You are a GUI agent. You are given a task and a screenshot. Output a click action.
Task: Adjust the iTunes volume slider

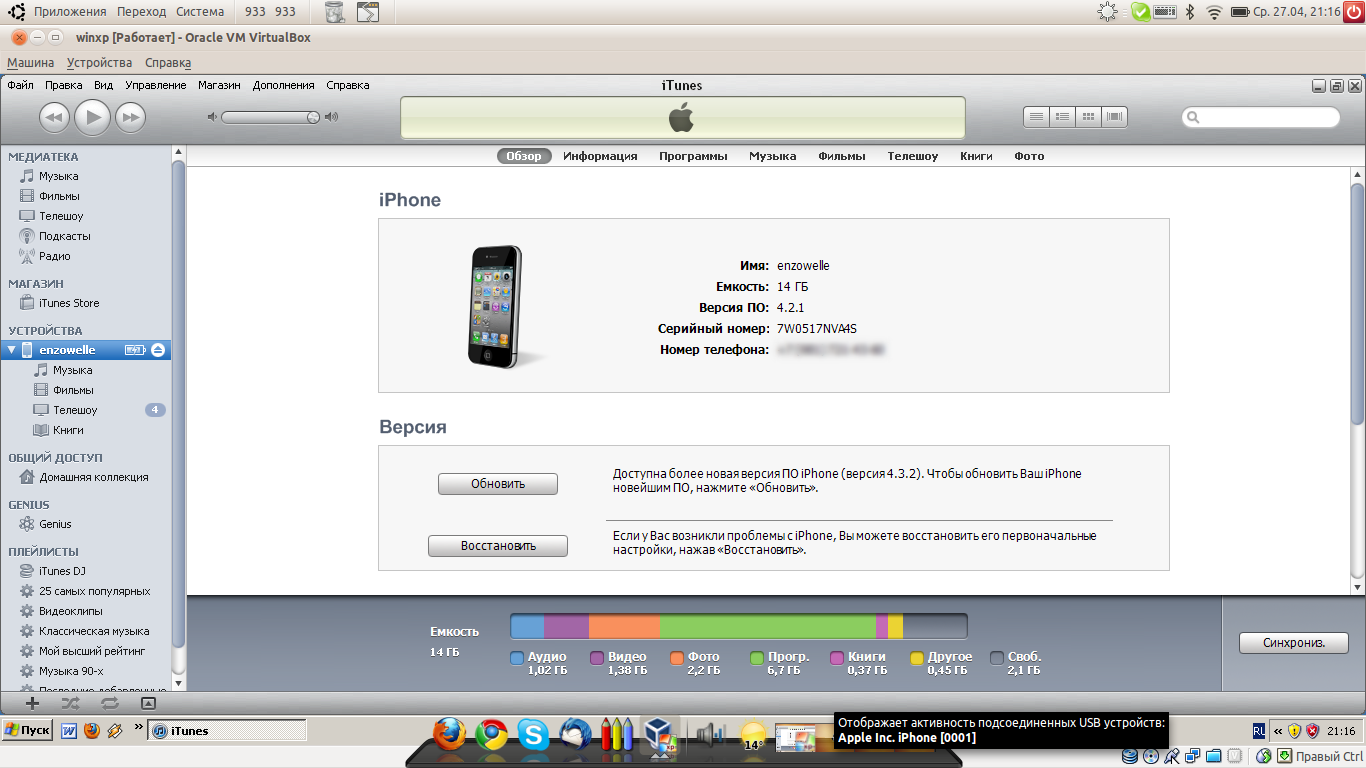point(272,117)
